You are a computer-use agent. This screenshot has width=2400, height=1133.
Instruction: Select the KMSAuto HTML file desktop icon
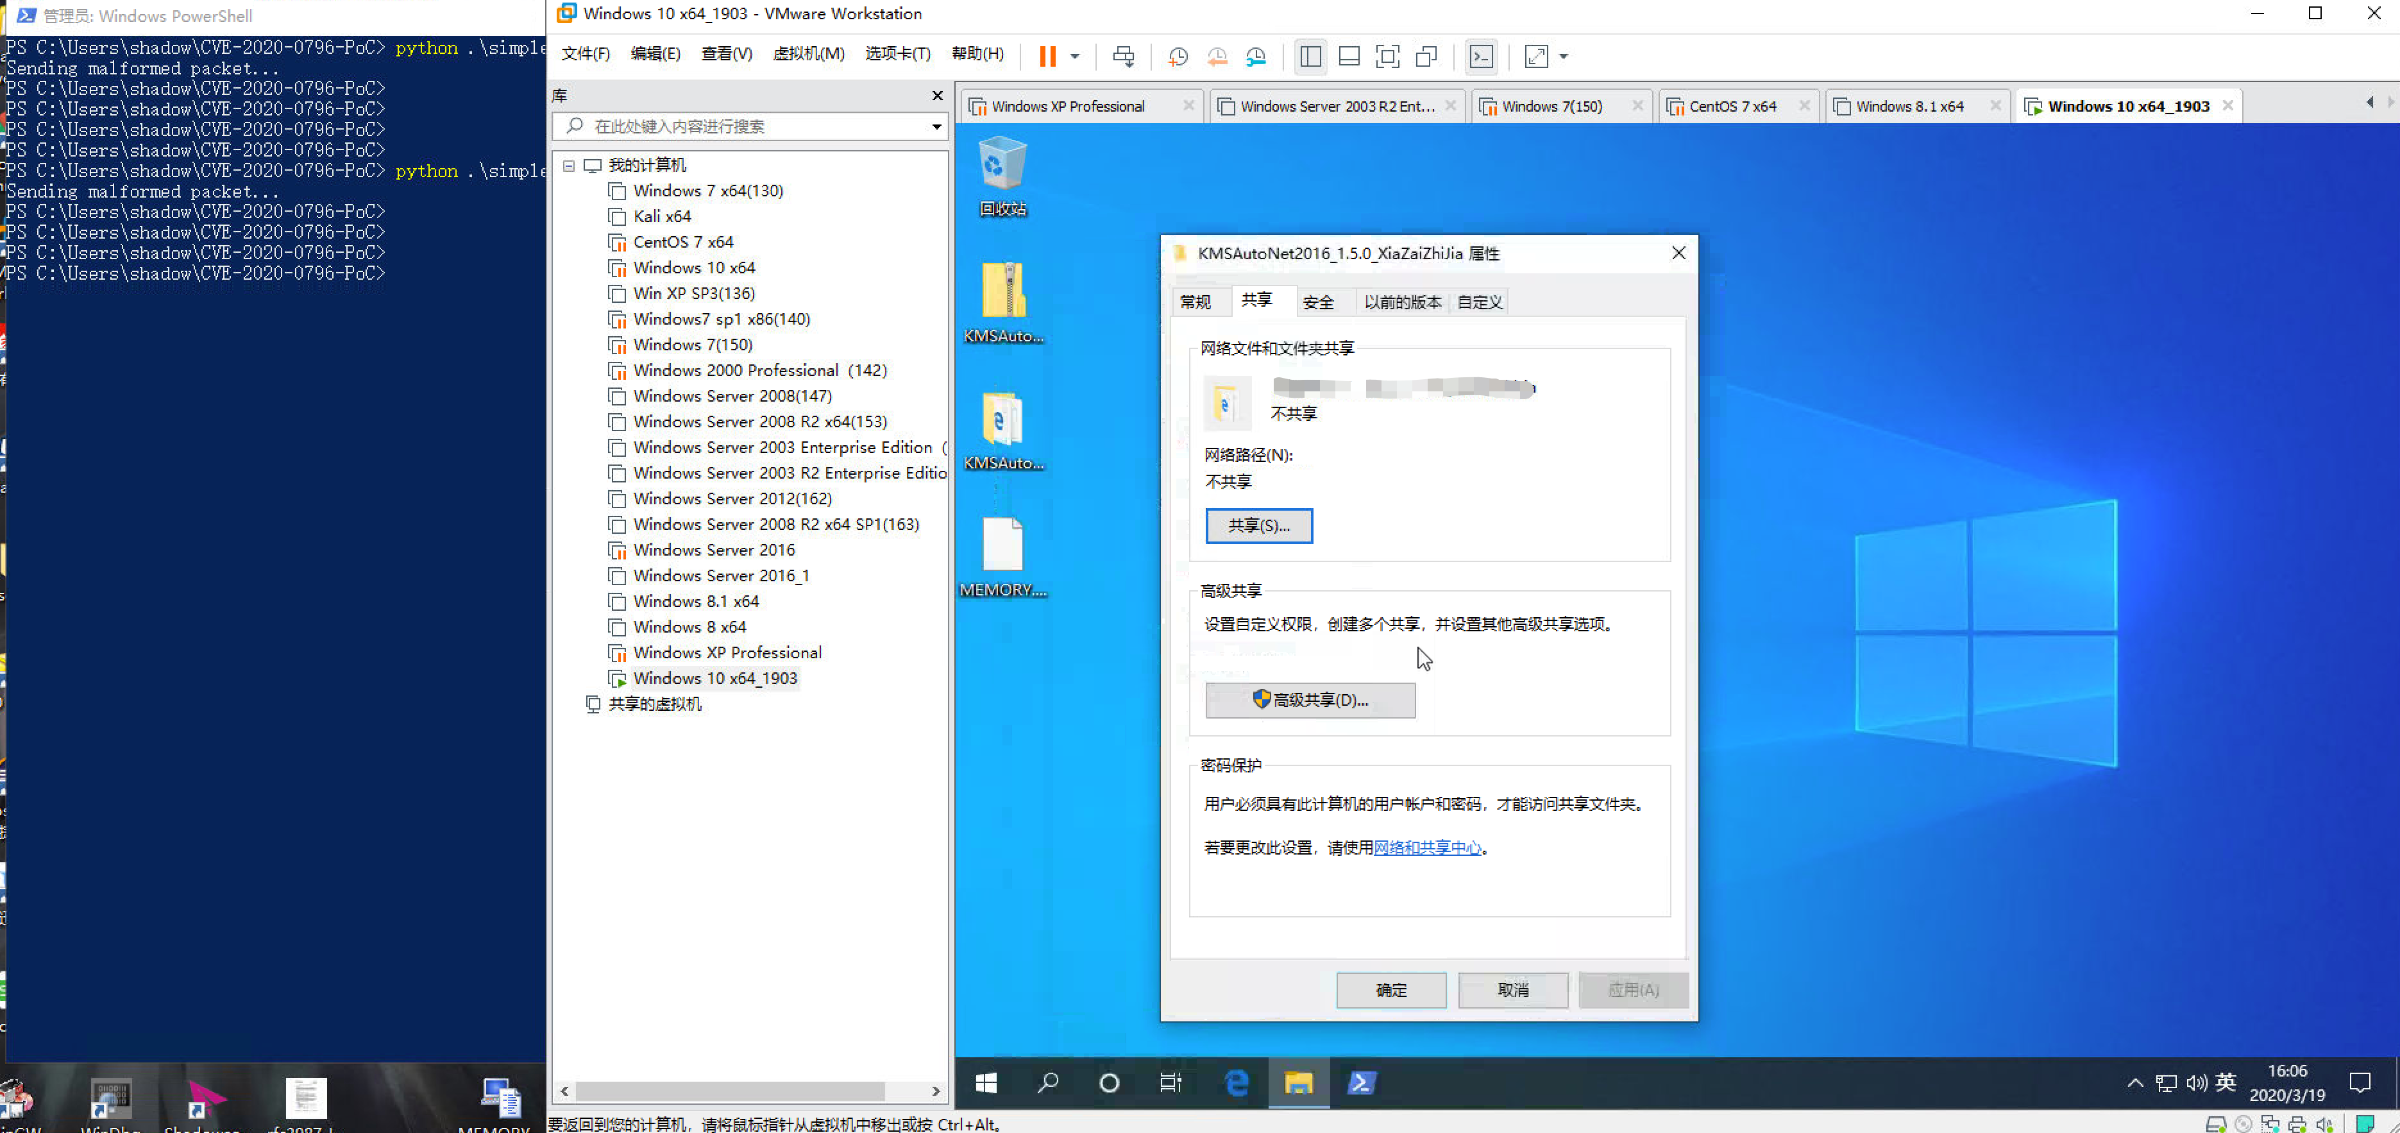pos(1003,430)
